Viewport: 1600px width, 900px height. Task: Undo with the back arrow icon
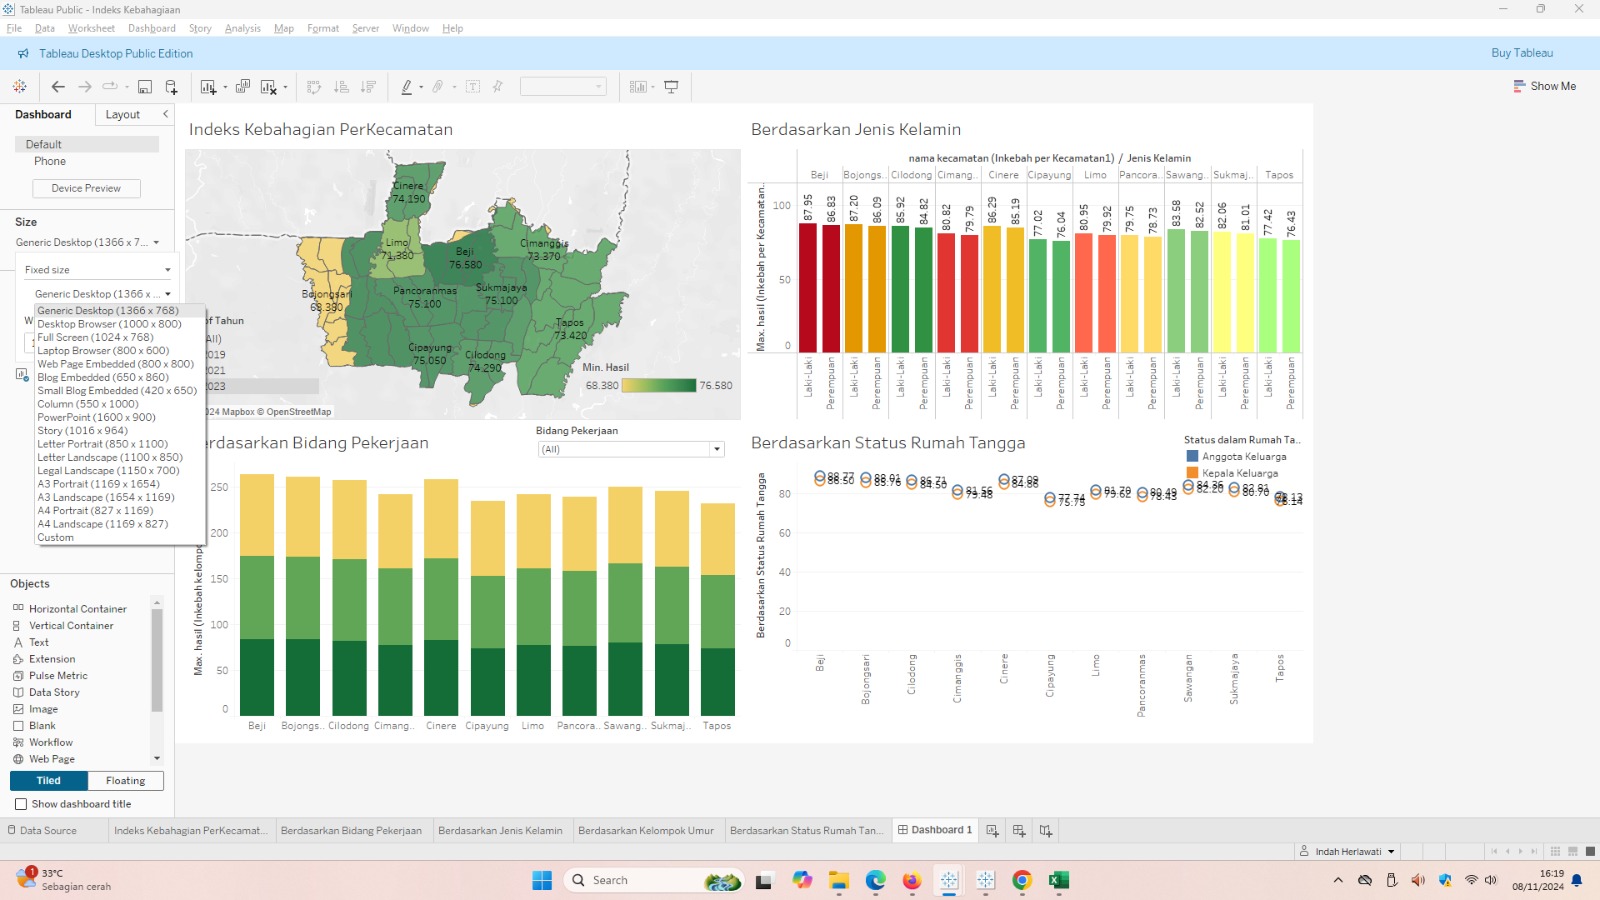point(58,87)
